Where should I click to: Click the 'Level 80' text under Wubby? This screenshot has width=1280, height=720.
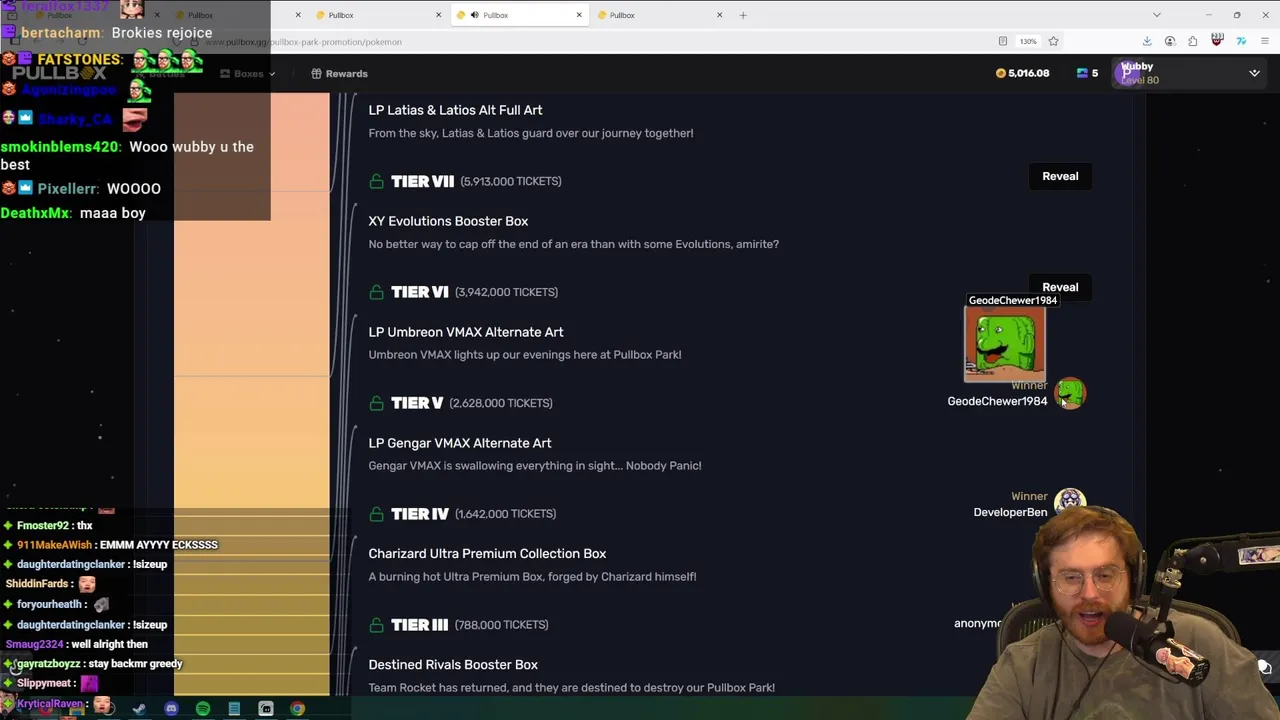click(1140, 80)
